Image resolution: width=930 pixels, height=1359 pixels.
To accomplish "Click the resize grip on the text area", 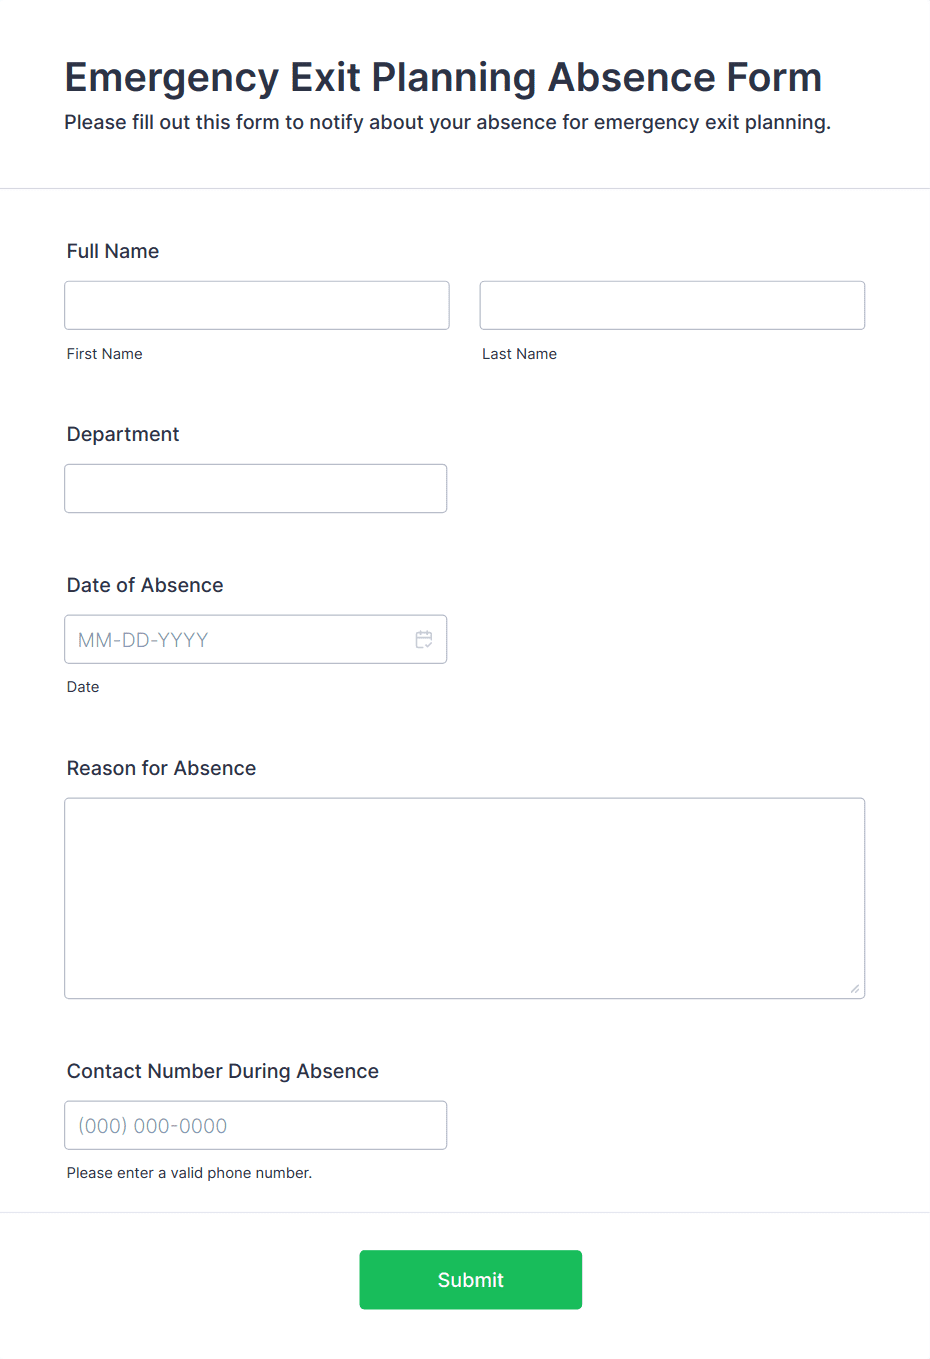I will click(x=856, y=989).
